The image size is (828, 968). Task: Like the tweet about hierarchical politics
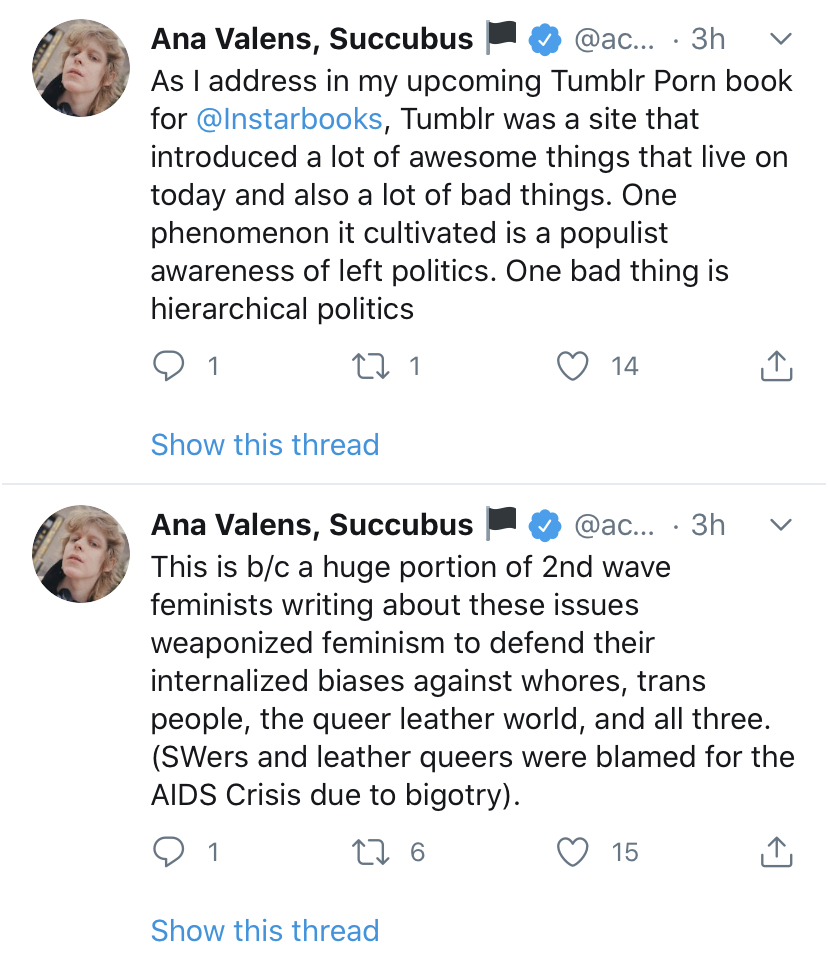[573, 367]
